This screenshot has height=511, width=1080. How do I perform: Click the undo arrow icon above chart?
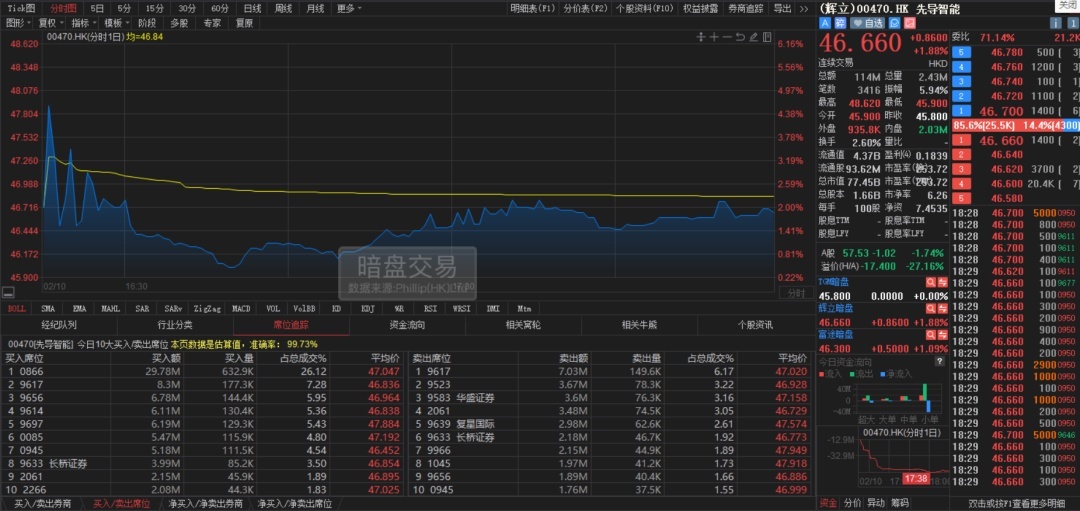tap(739, 38)
